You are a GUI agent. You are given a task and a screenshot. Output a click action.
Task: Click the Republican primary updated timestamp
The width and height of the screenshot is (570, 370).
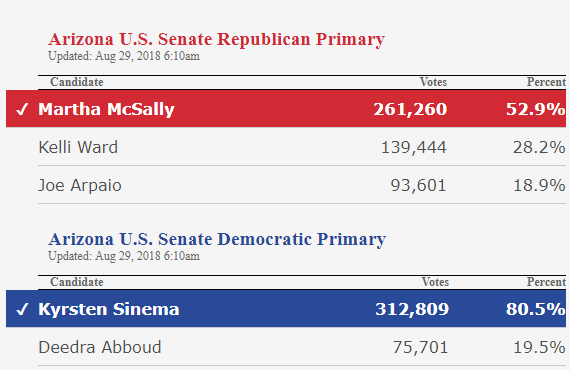pos(124,56)
